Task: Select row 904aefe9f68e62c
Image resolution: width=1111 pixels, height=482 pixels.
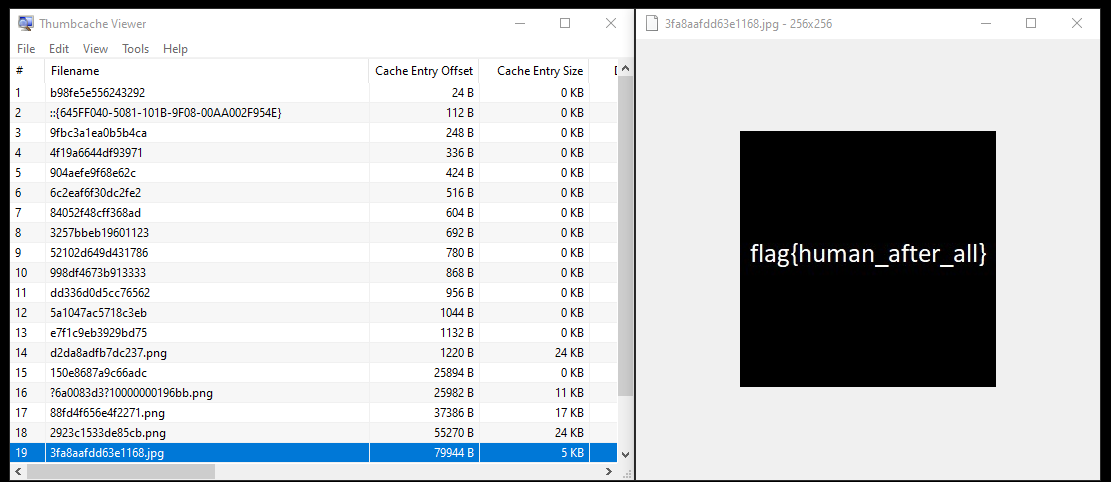Action: [x=314, y=173]
